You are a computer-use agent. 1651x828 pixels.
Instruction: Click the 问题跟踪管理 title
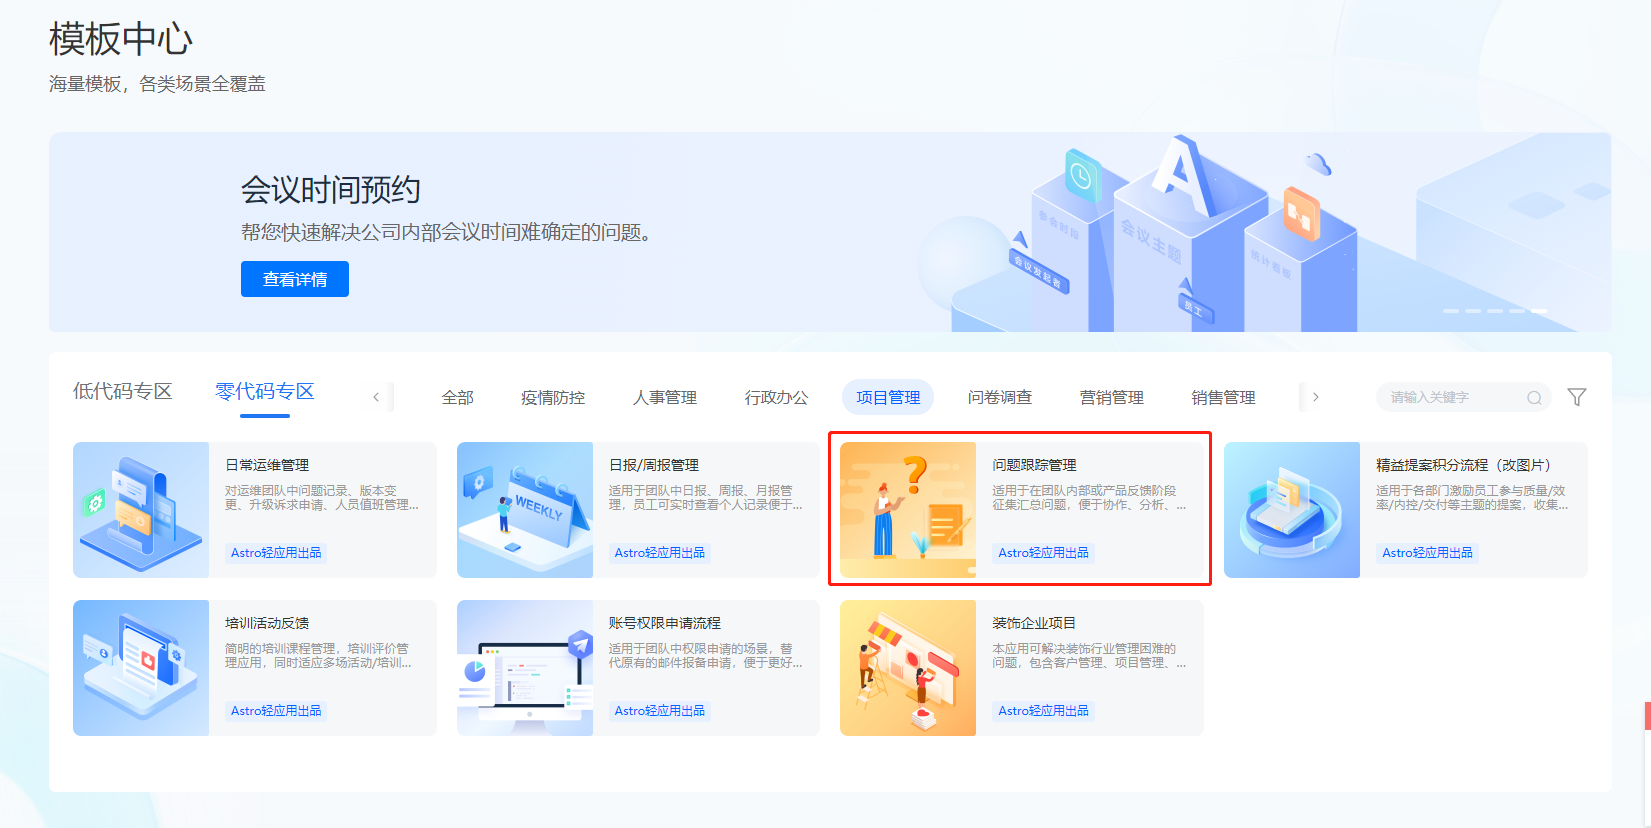(x=1034, y=465)
